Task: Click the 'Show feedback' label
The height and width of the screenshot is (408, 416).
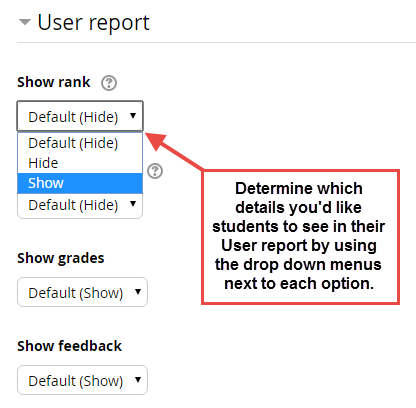Action: click(69, 346)
